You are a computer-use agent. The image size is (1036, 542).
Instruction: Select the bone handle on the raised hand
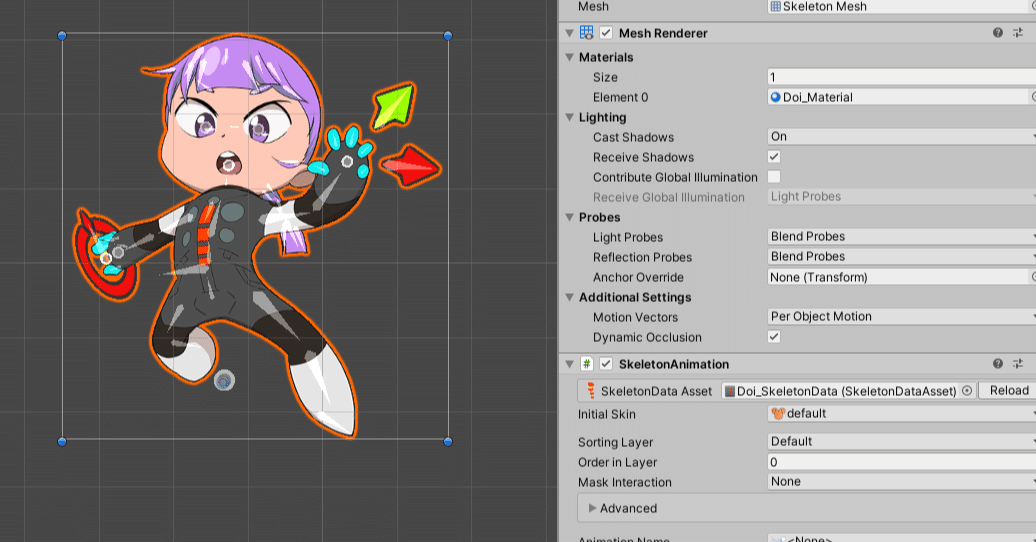tap(348, 161)
